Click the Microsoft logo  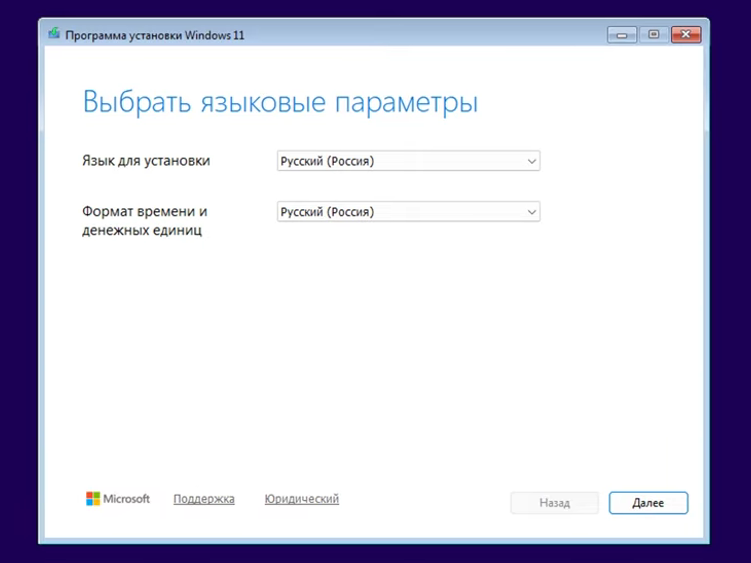pyautogui.click(x=118, y=499)
